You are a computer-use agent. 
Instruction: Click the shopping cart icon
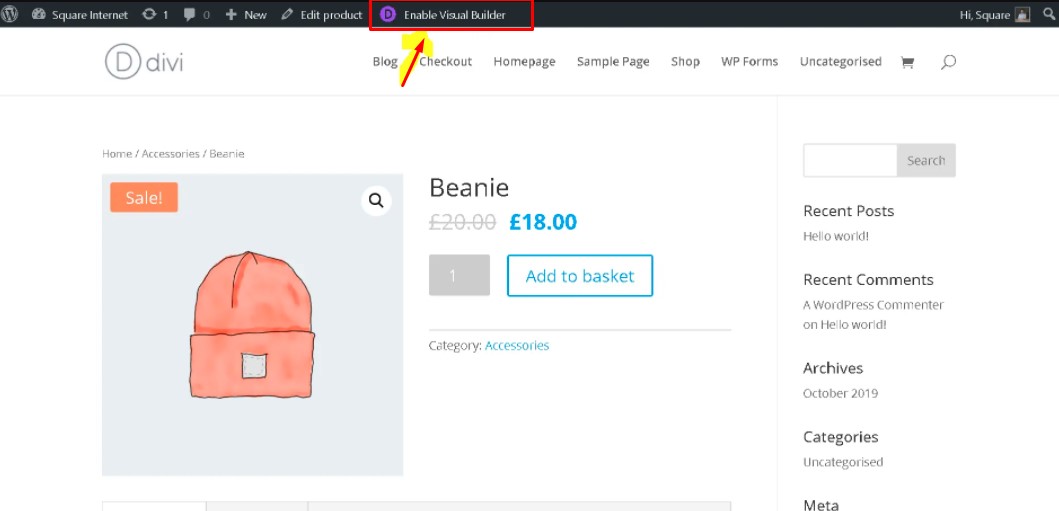click(907, 62)
